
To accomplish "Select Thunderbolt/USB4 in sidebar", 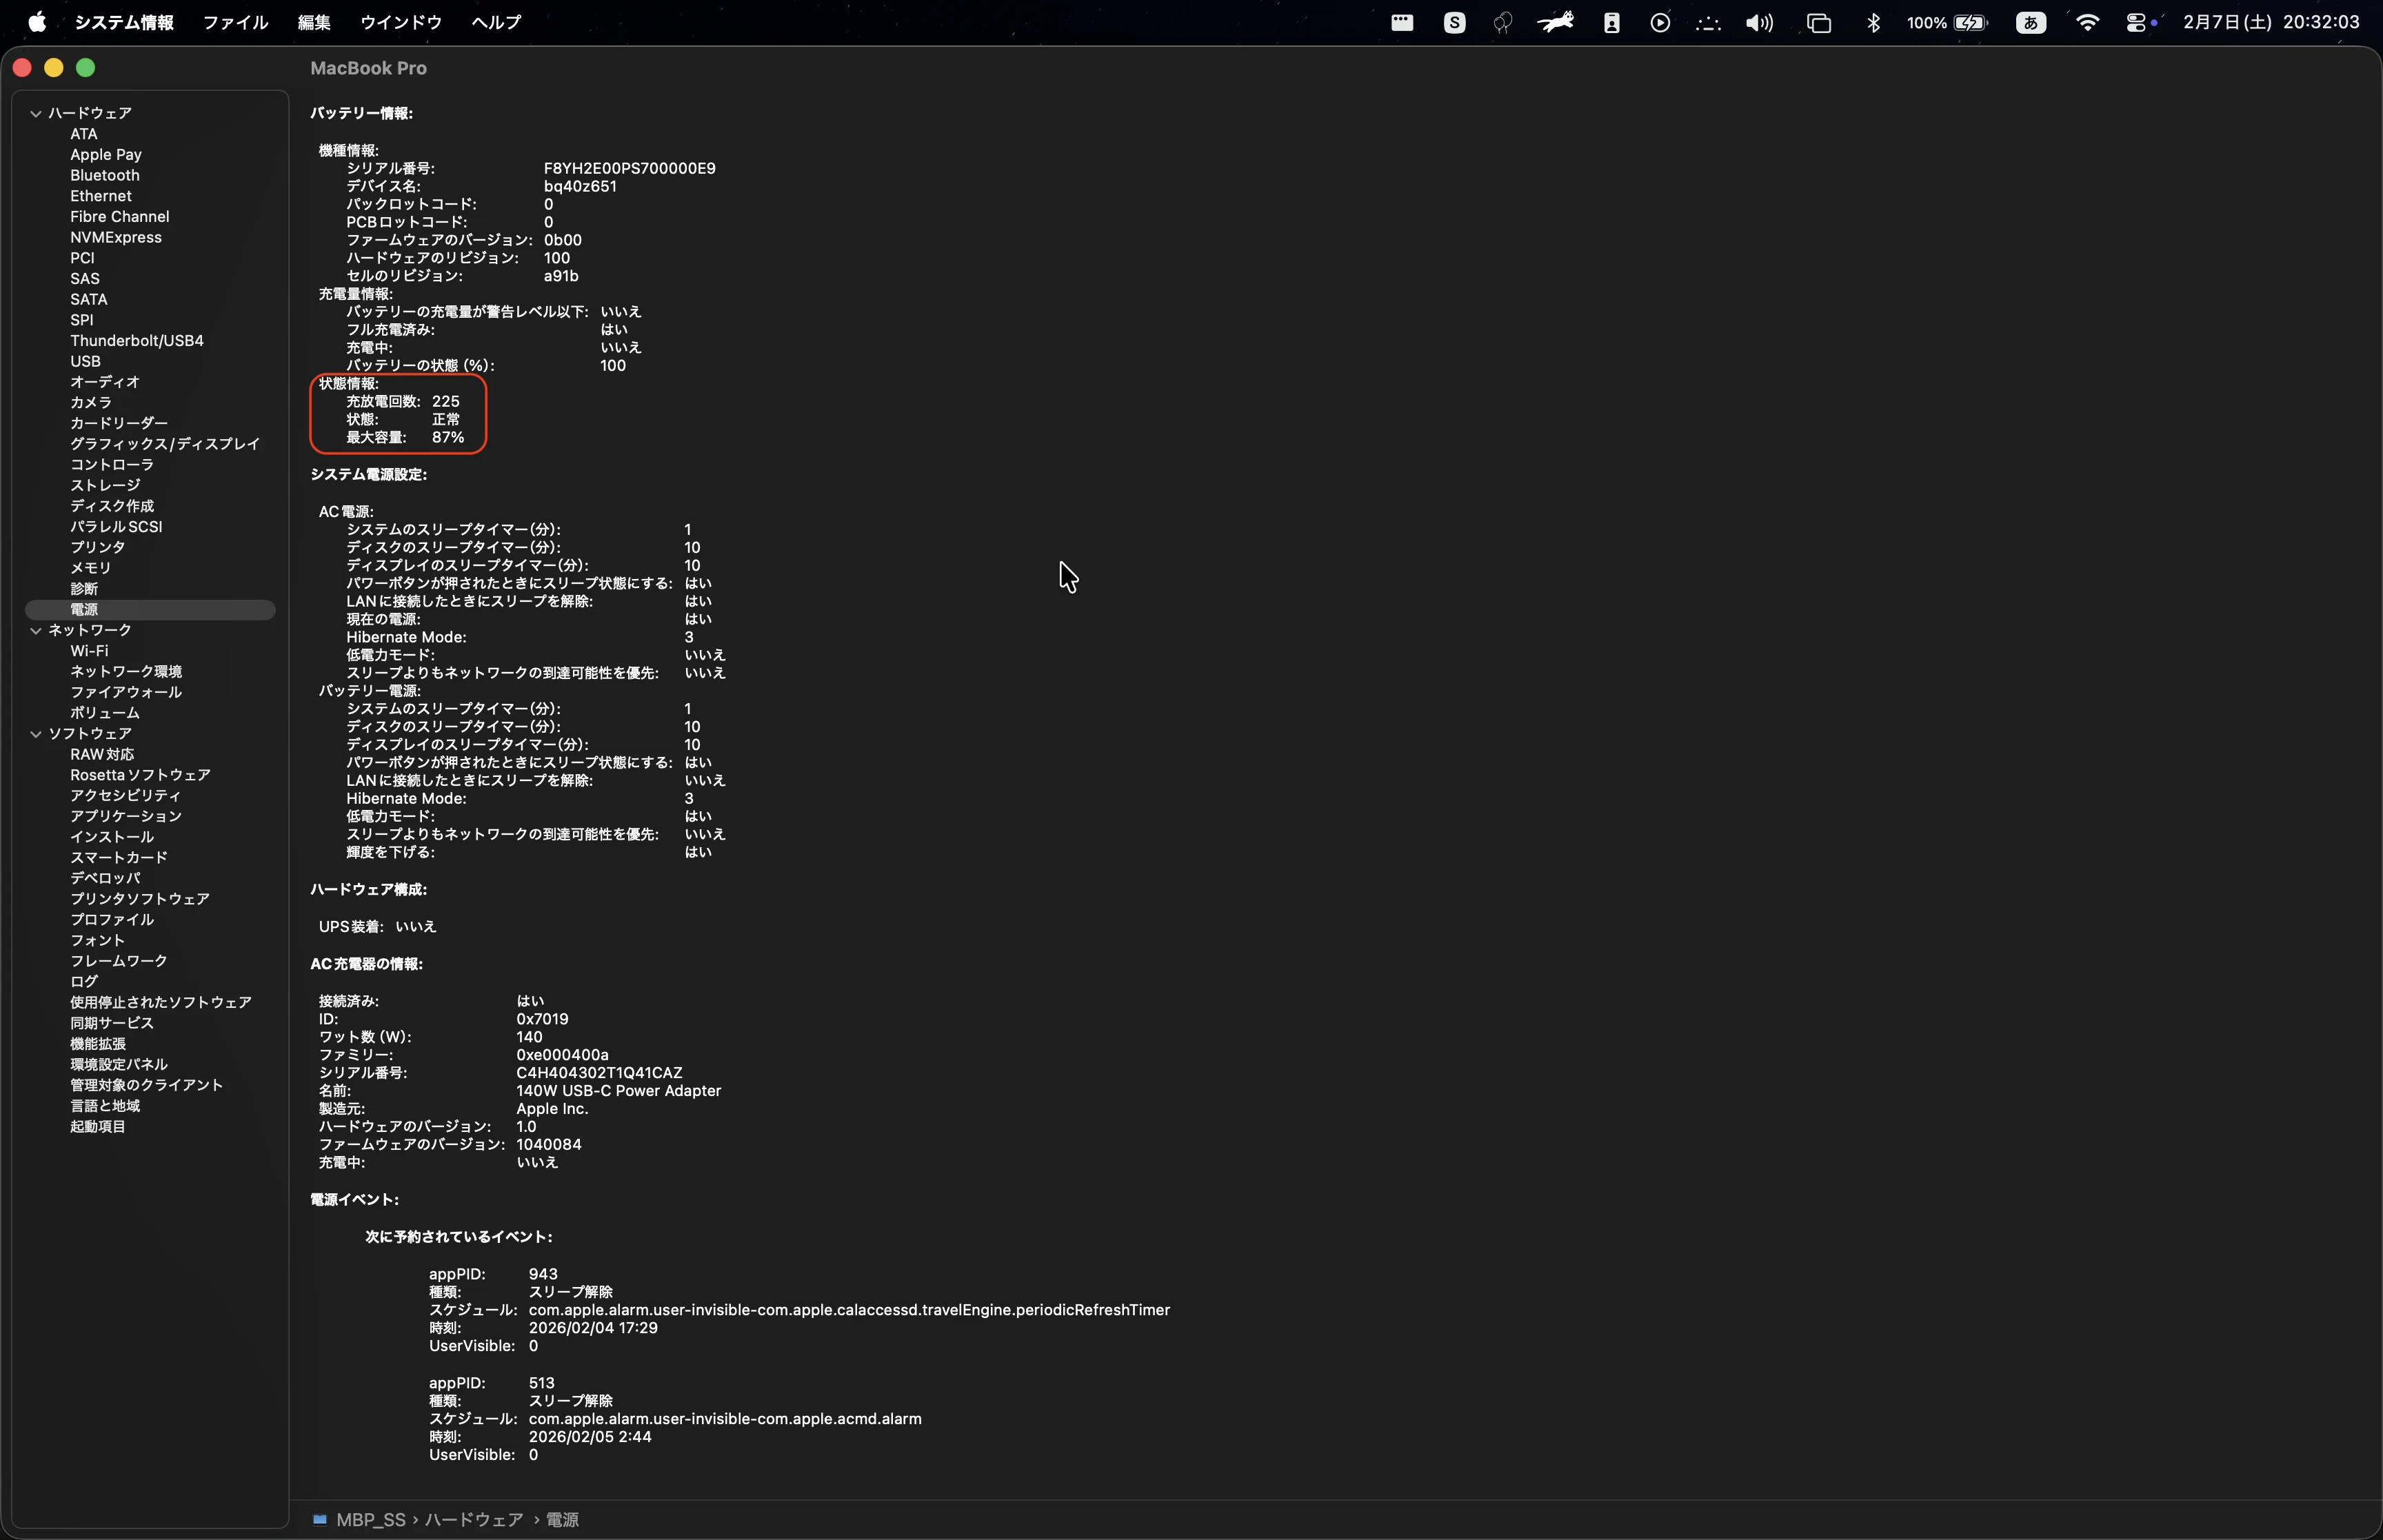I will (x=136, y=340).
